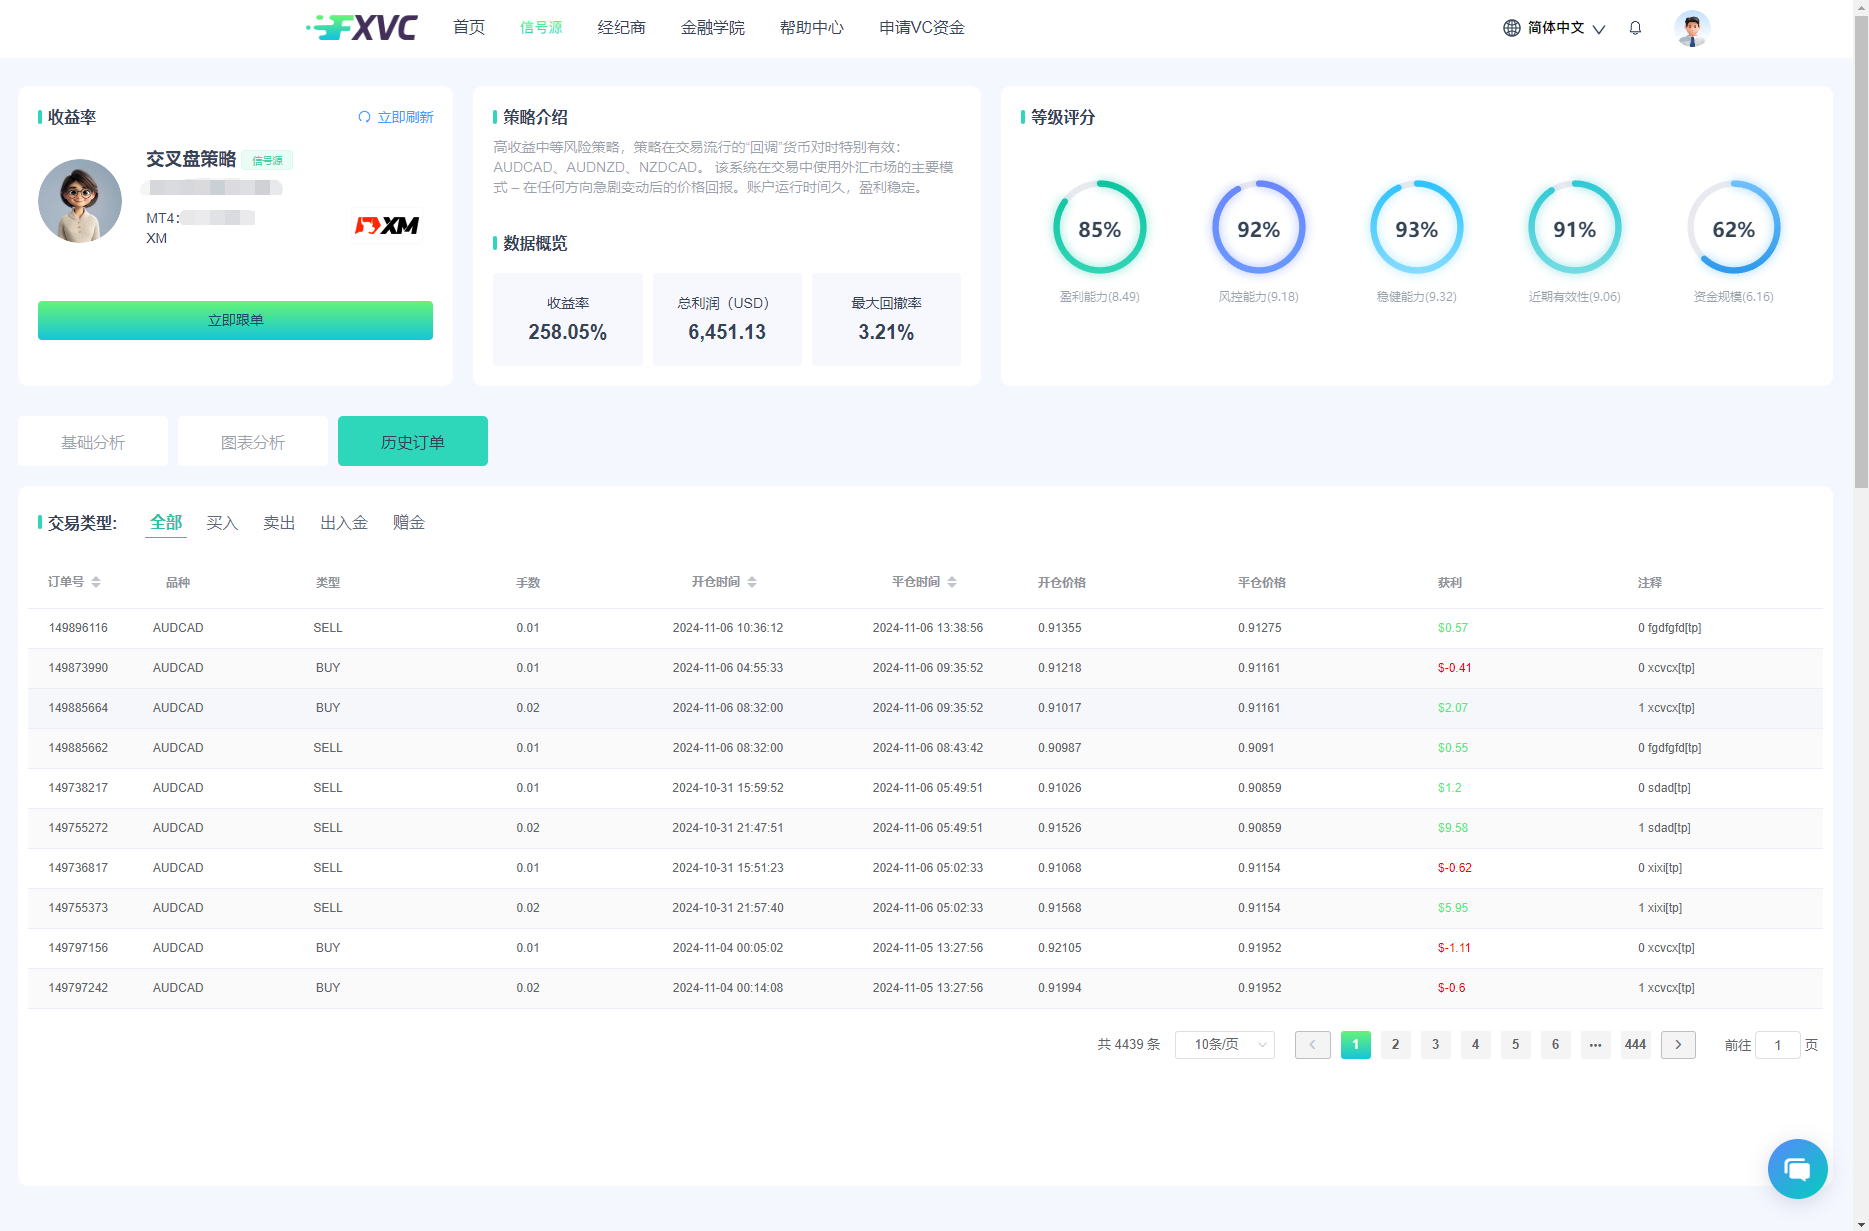Click the globe language icon
This screenshot has width=1869, height=1231.
pos(1511,28)
